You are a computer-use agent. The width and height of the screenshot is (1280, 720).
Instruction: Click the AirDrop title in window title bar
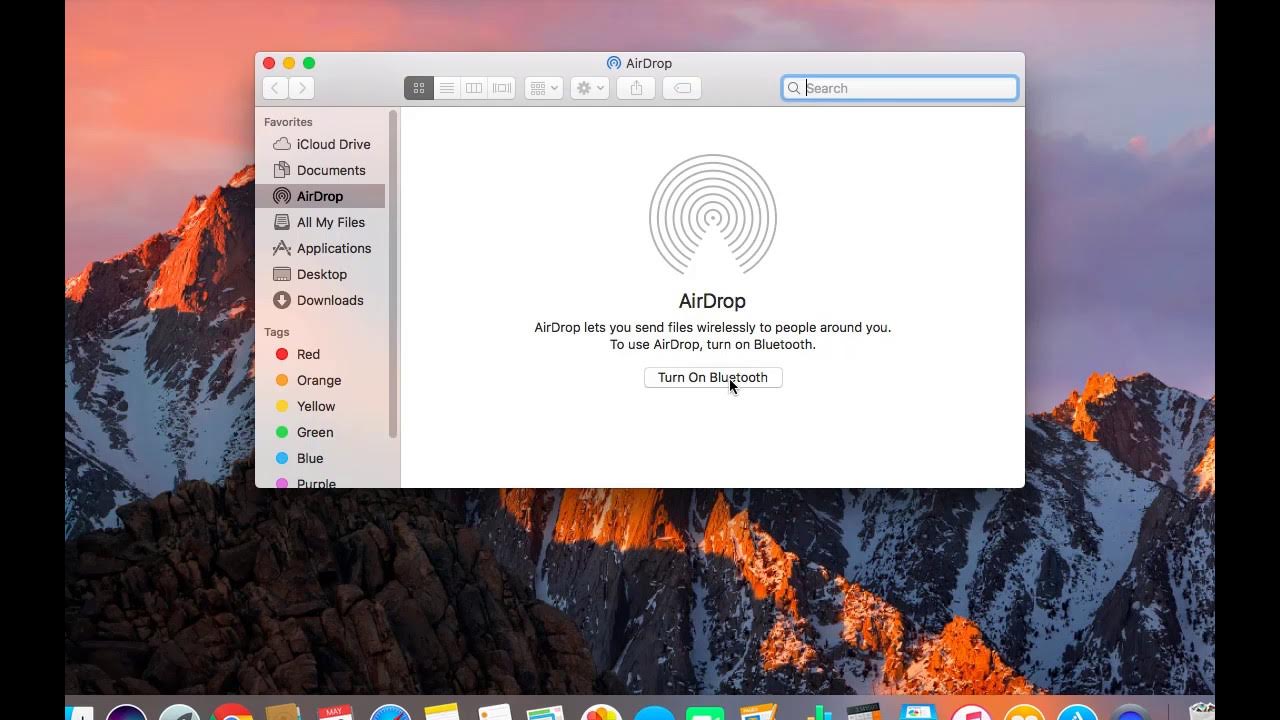click(649, 63)
